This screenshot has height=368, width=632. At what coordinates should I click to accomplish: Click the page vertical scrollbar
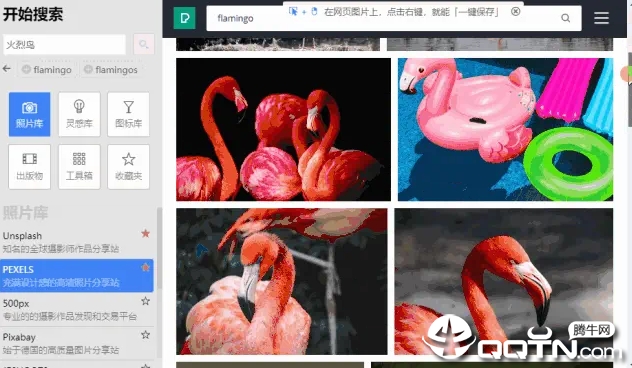click(x=630, y=89)
